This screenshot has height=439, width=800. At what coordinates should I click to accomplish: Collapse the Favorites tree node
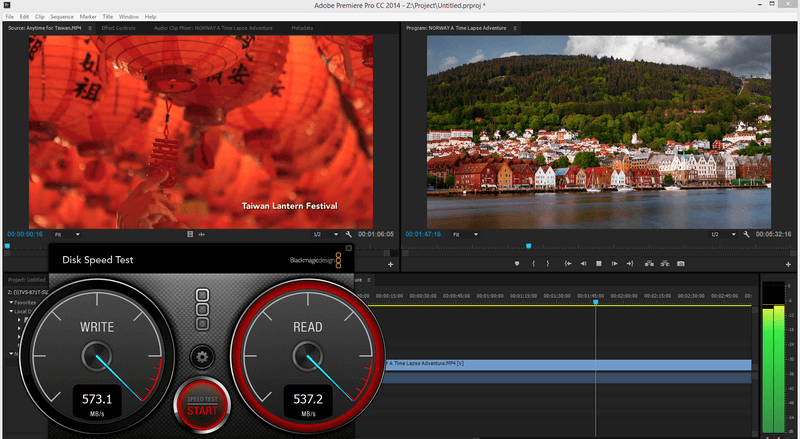[x=11, y=303]
